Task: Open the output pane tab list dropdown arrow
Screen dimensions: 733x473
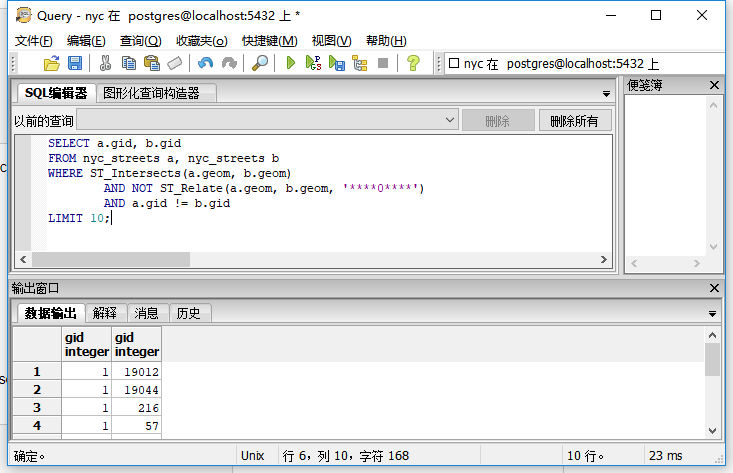Action: [x=712, y=314]
